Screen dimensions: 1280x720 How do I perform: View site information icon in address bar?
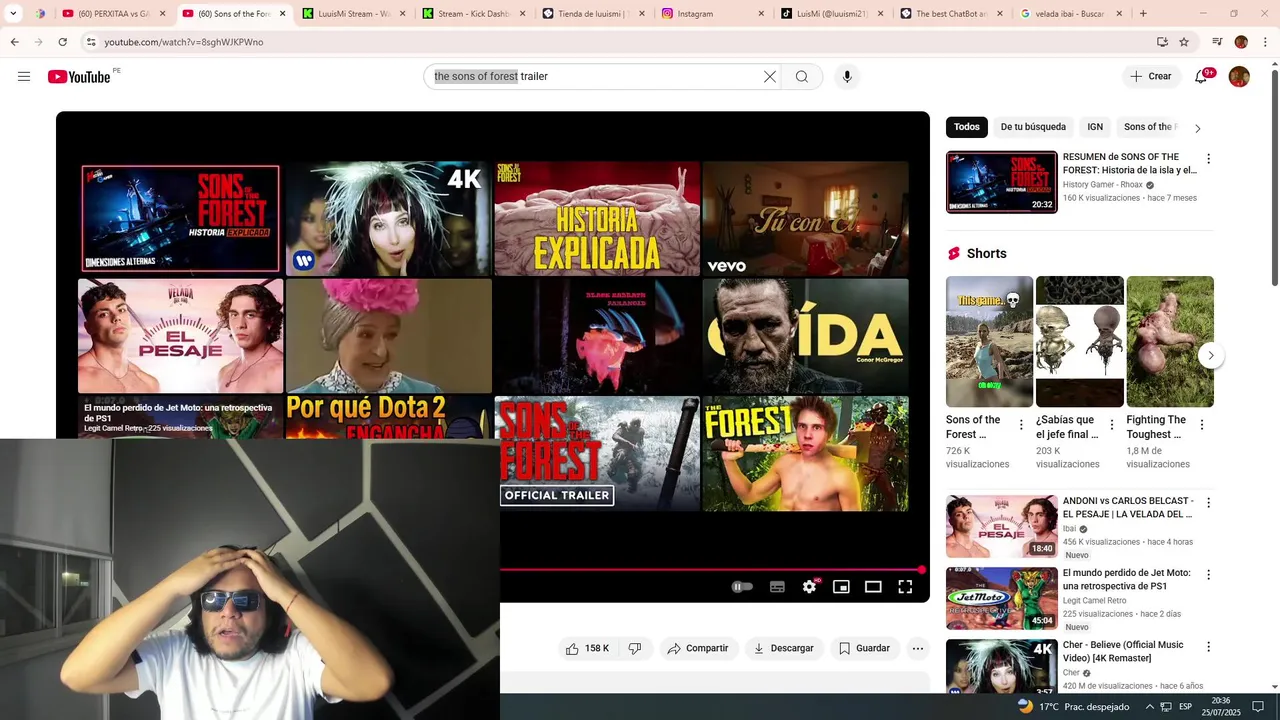[90, 42]
